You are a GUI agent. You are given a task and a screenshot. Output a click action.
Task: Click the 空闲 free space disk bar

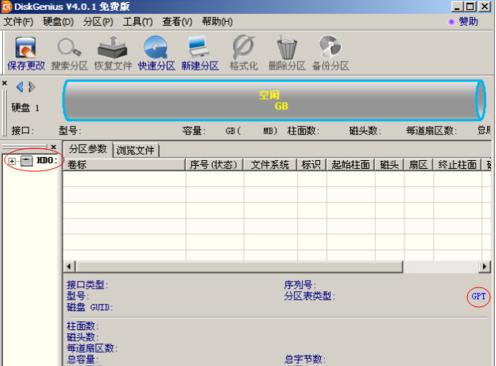[274, 100]
